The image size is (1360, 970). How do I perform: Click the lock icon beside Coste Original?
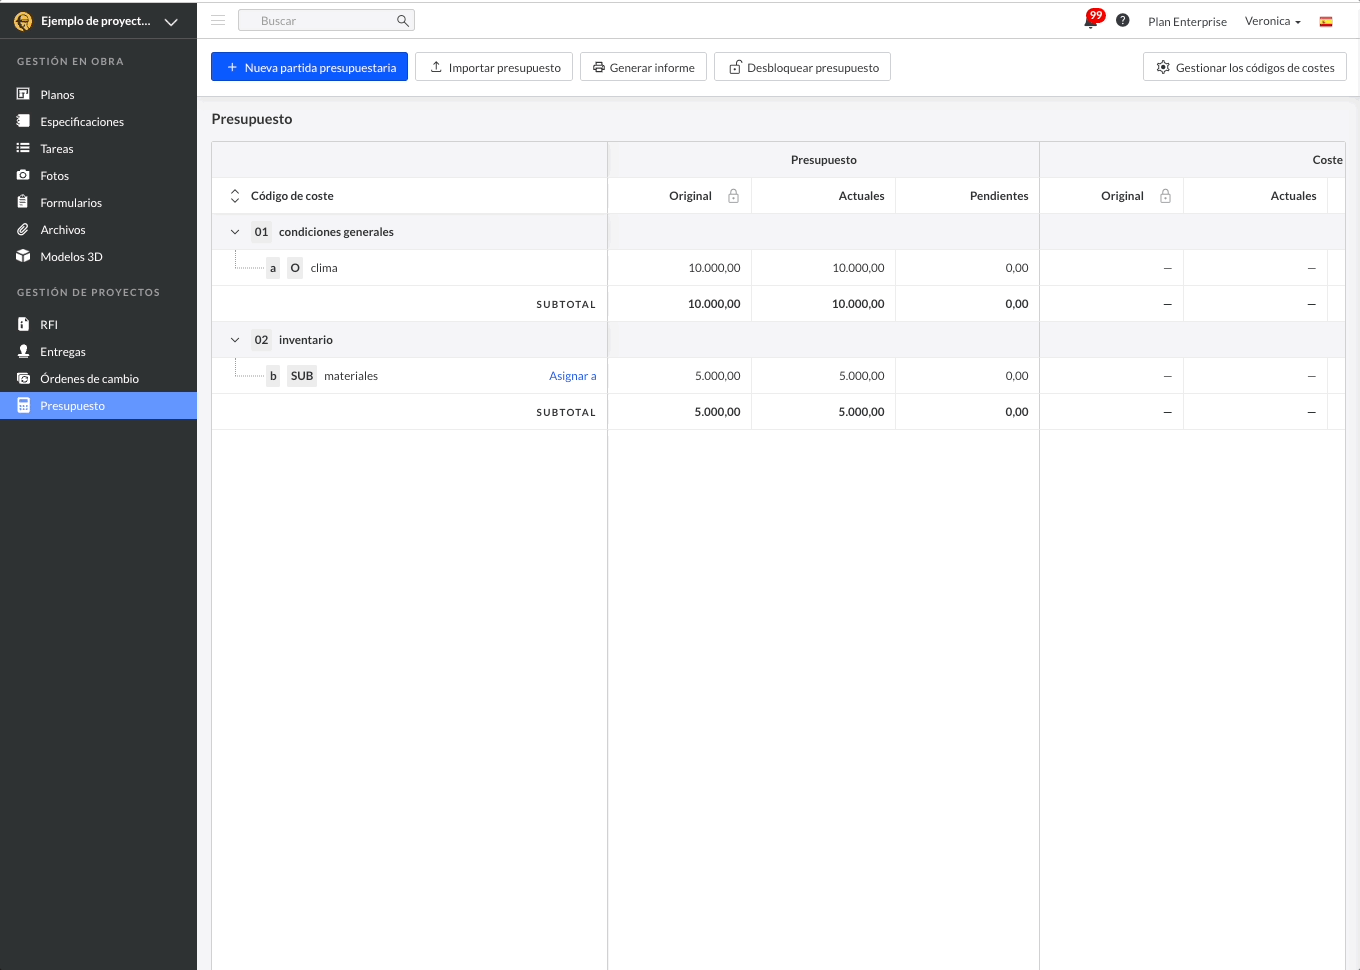[x=1165, y=196]
